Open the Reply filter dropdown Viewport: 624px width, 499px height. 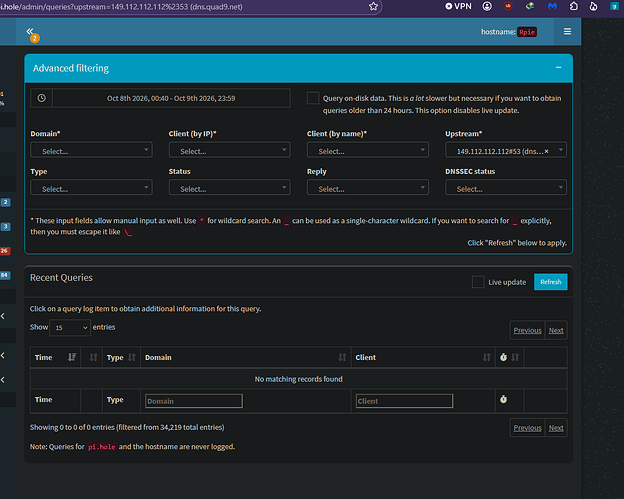(x=368, y=187)
